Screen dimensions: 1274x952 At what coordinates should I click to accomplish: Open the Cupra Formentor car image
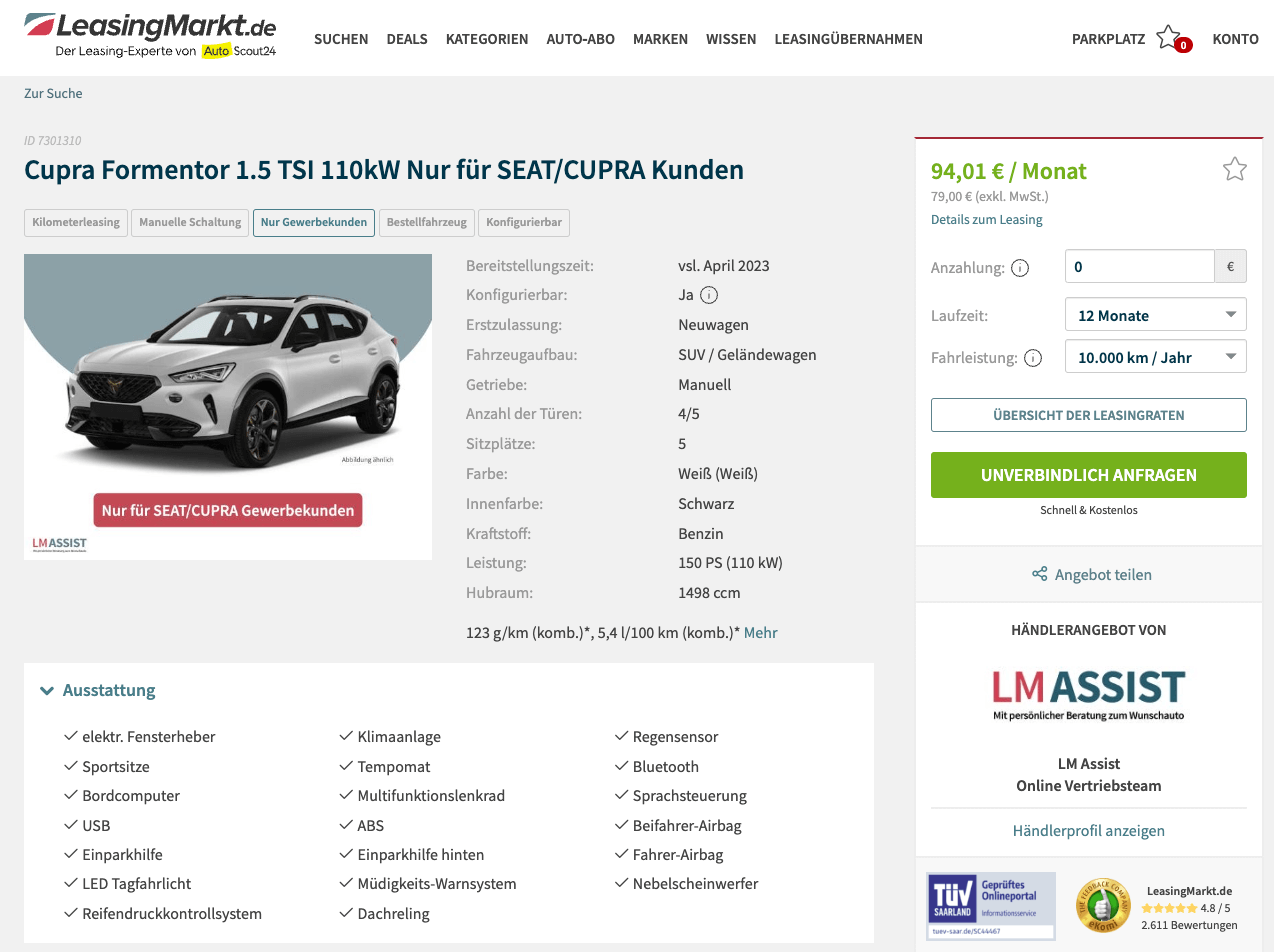(228, 406)
